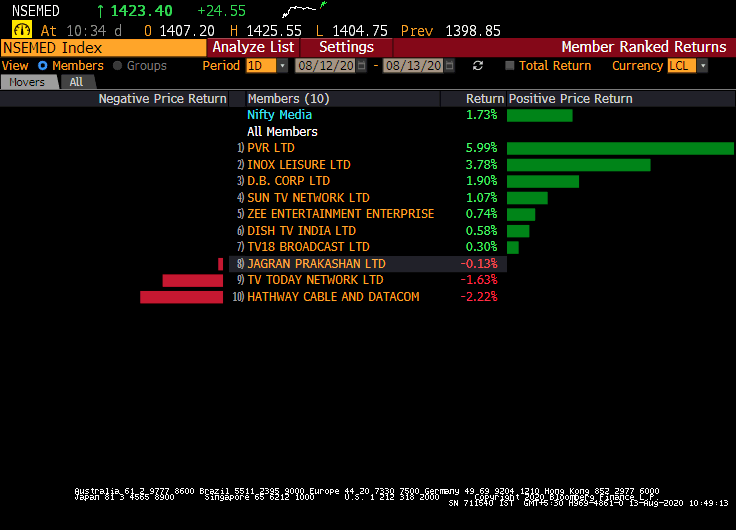This screenshot has width=736, height=530.
Task: Open the Settings menu
Action: pos(346,47)
